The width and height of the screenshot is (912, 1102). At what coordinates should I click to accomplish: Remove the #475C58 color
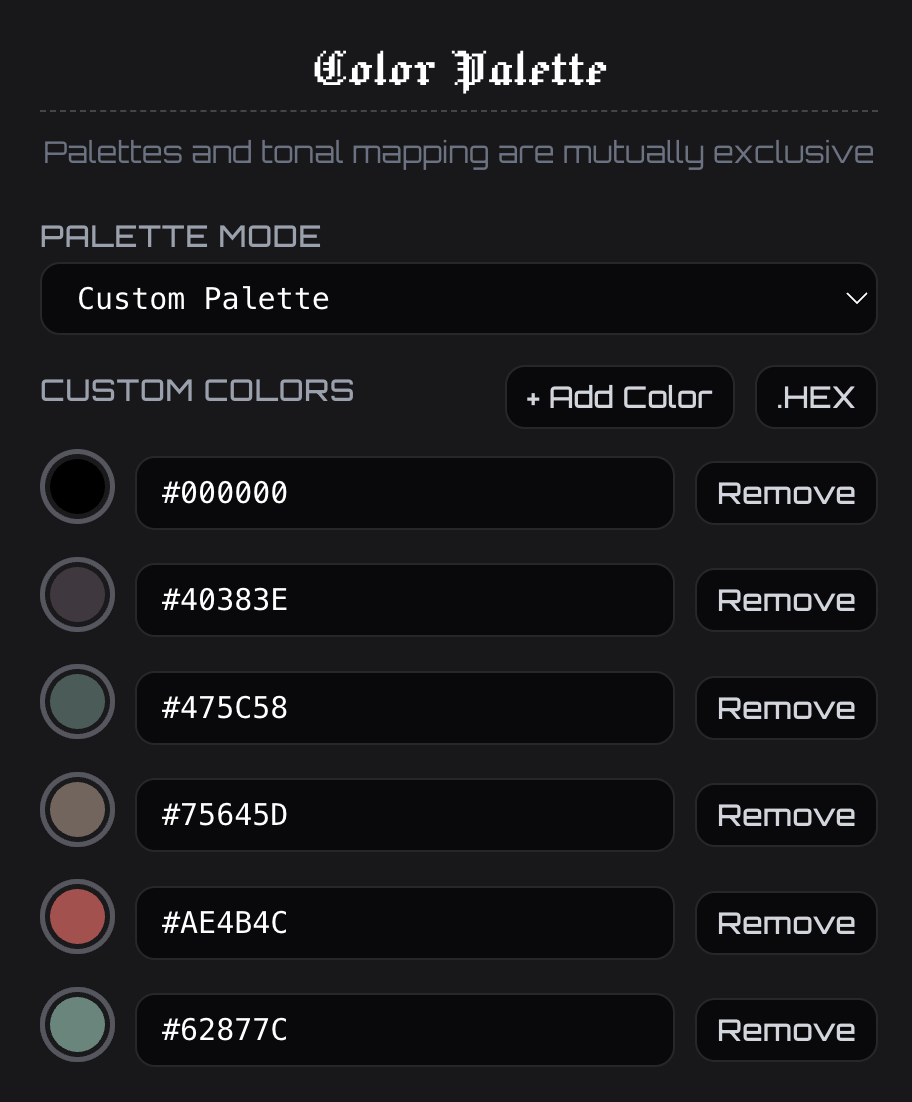786,708
